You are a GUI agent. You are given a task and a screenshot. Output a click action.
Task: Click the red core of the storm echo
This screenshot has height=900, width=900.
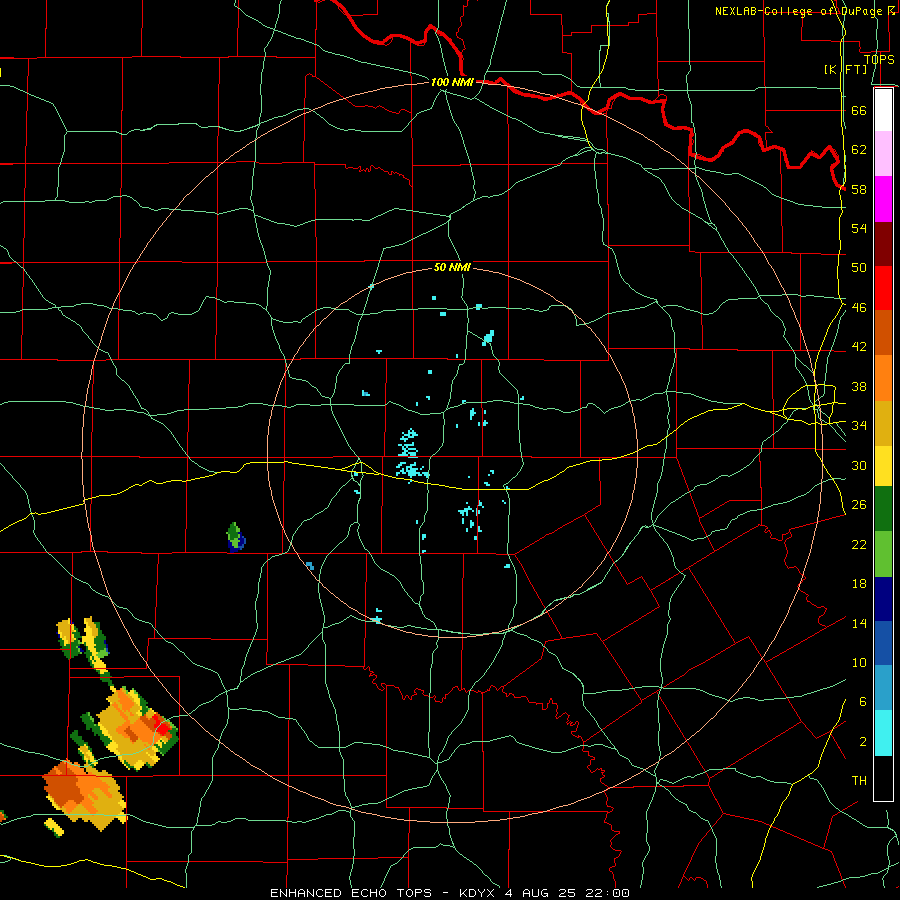(163, 729)
